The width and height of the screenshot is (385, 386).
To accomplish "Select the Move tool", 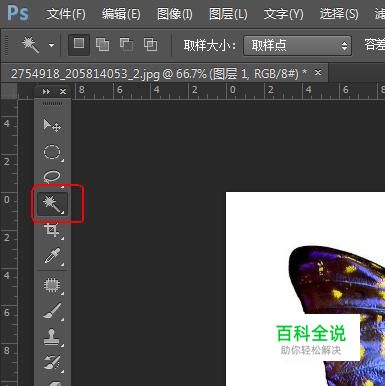I will coord(52,126).
